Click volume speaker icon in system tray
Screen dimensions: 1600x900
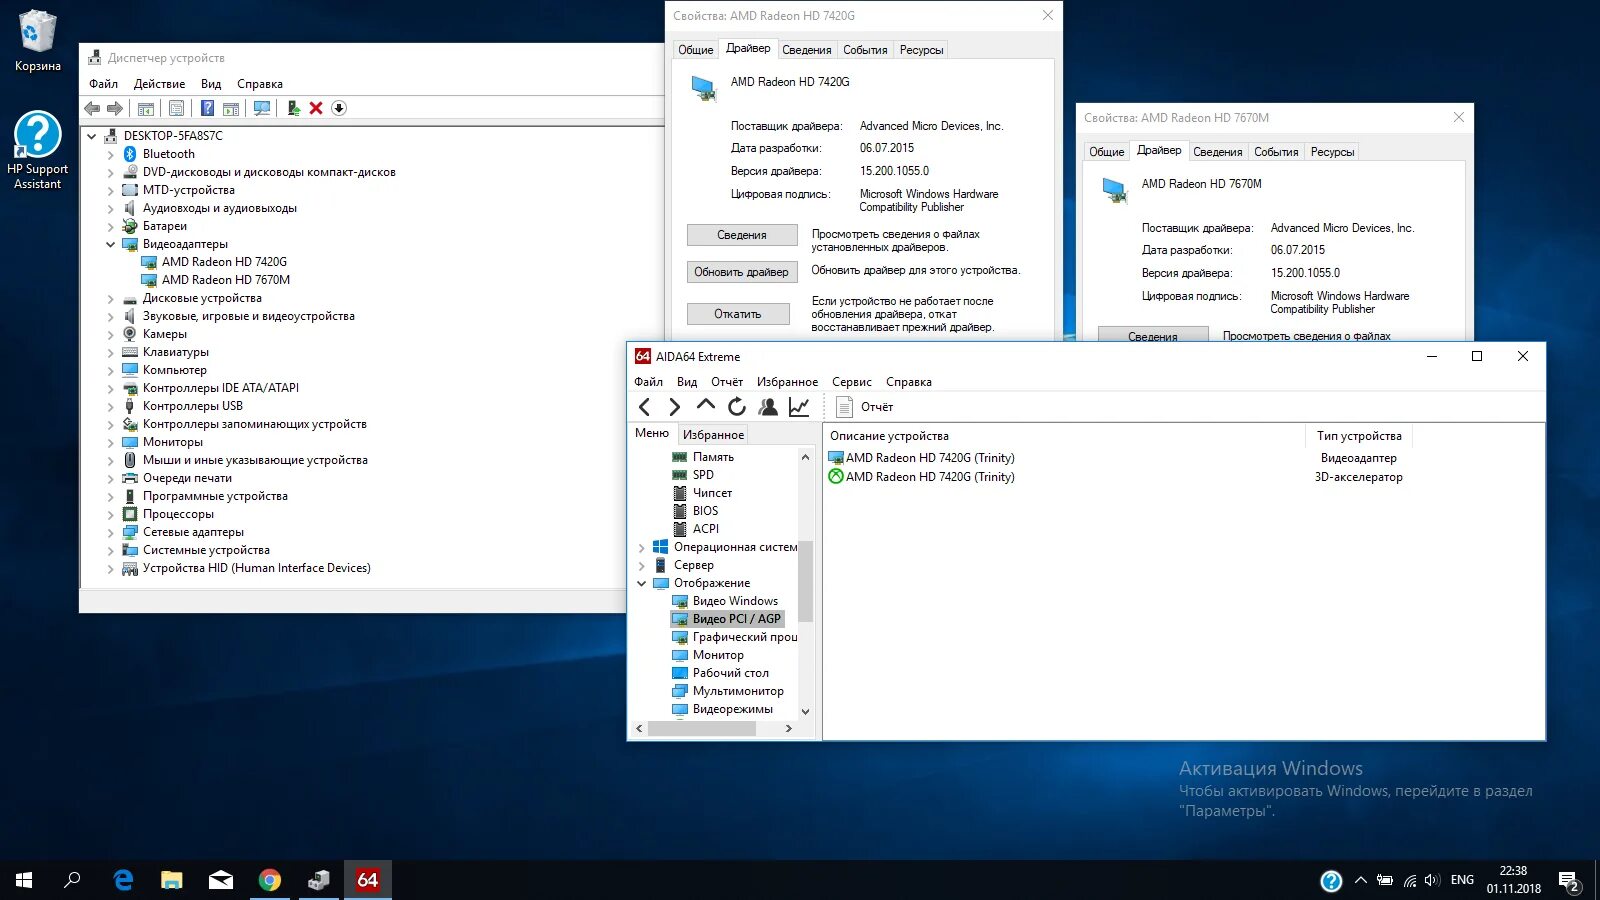click(1432, 880)
